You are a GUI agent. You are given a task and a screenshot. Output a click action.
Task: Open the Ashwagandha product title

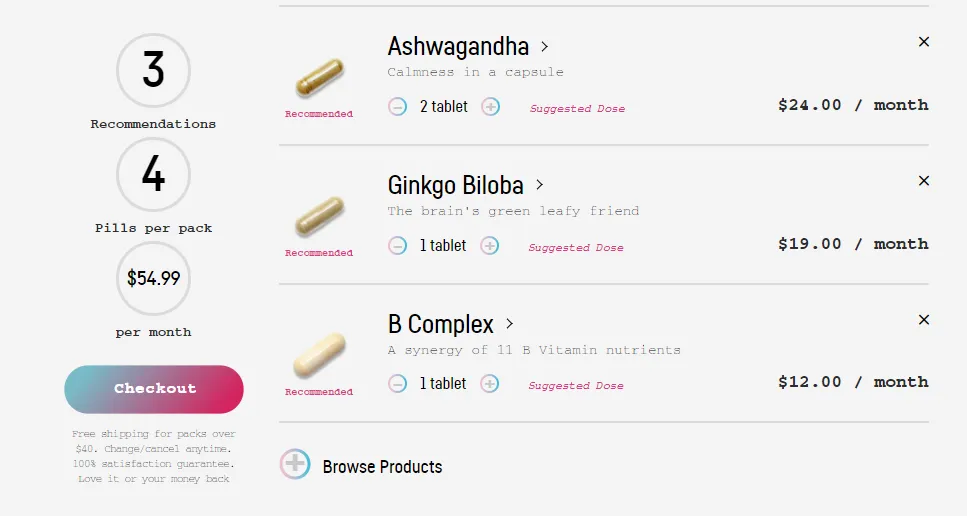click(x=458, y=47)
